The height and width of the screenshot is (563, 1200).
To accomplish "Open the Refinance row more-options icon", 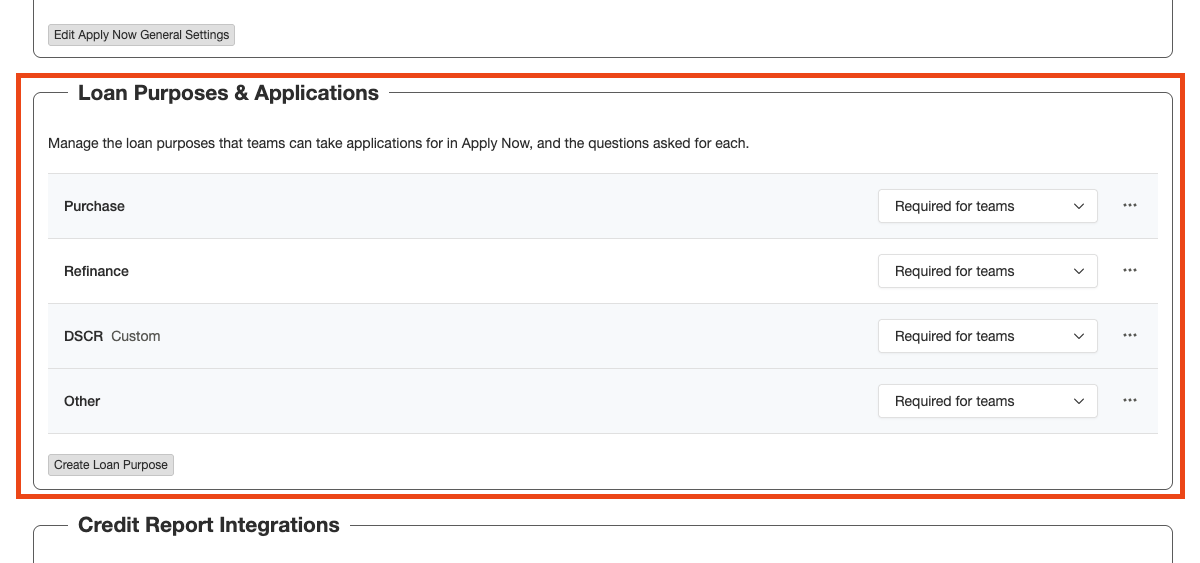I will [1130, 271].
